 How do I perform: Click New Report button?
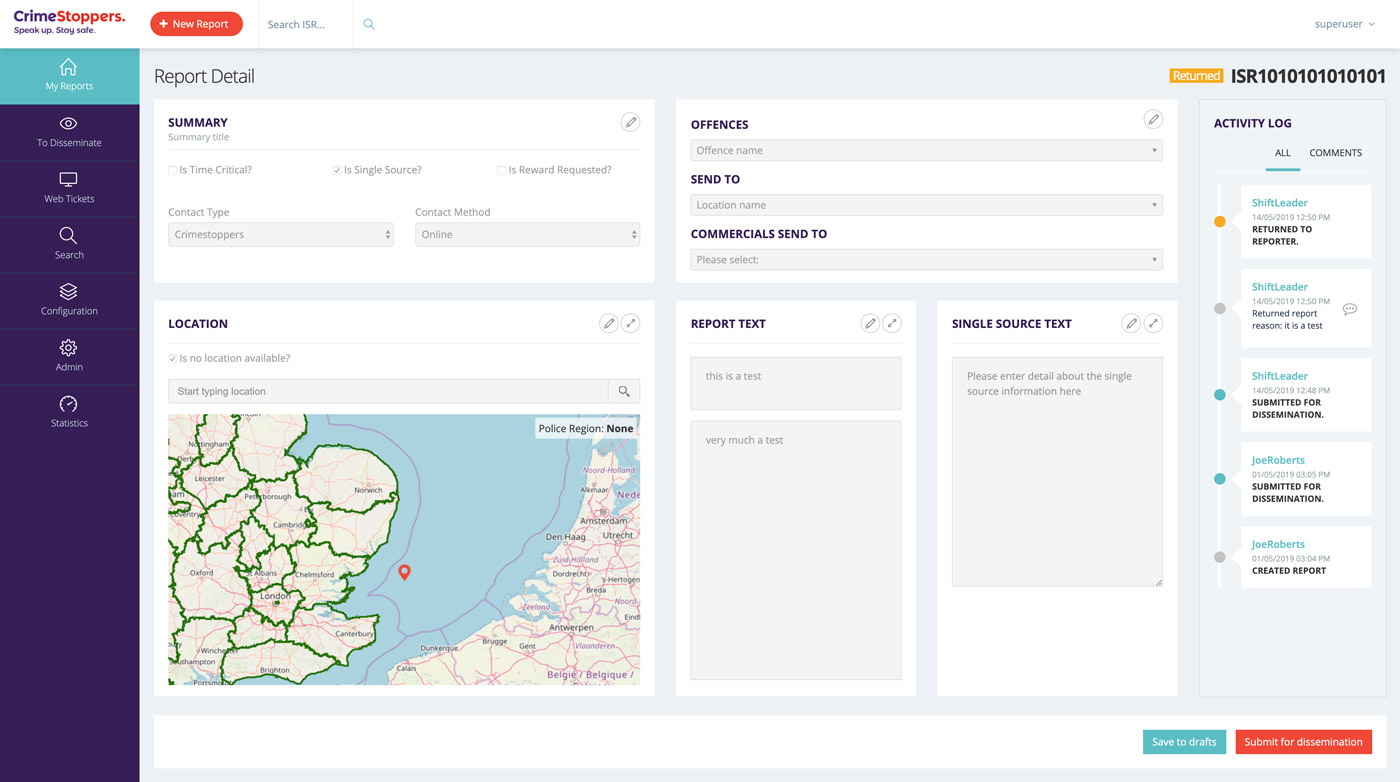(196, 24)
